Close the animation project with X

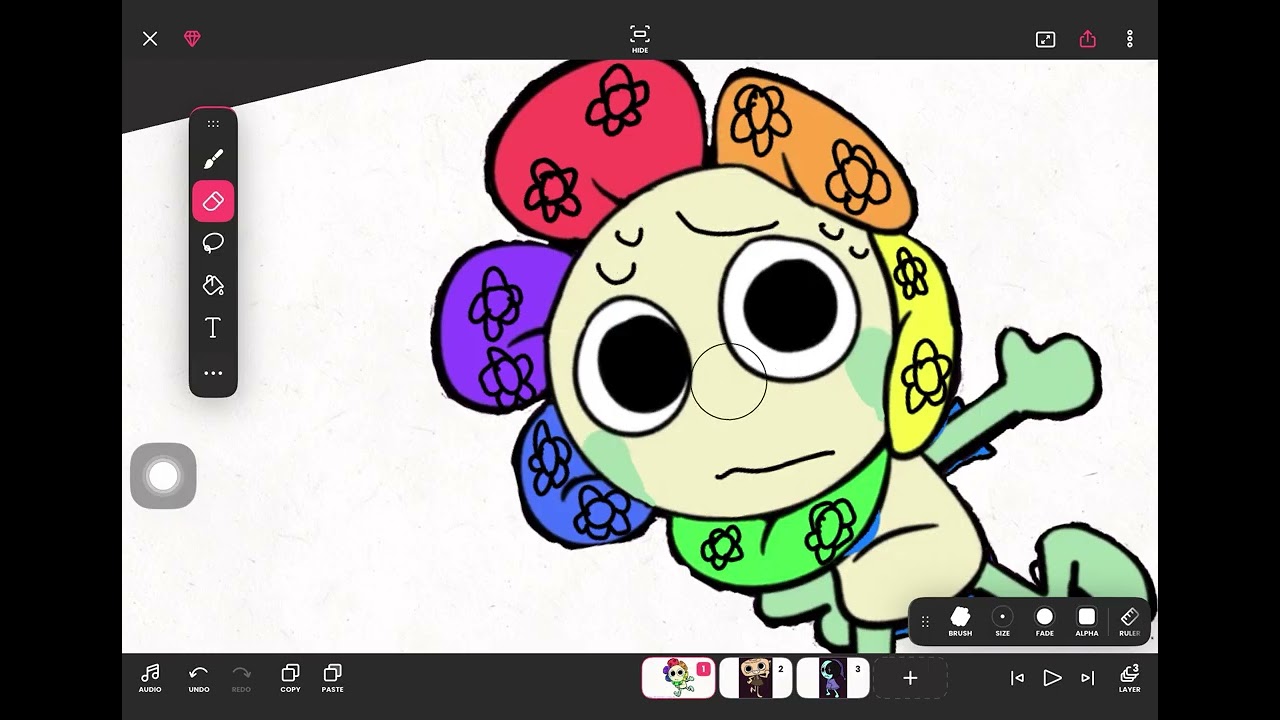pyautogui.click(x=150, y=39)
